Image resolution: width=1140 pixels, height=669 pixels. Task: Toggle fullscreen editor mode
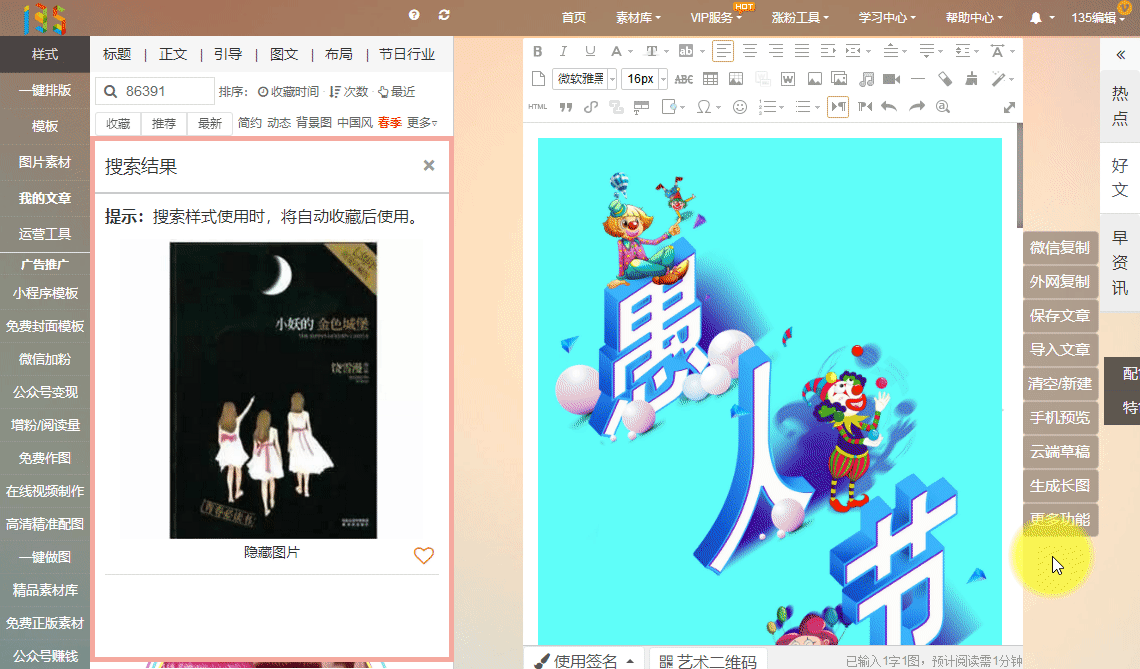click(1009, 107)
